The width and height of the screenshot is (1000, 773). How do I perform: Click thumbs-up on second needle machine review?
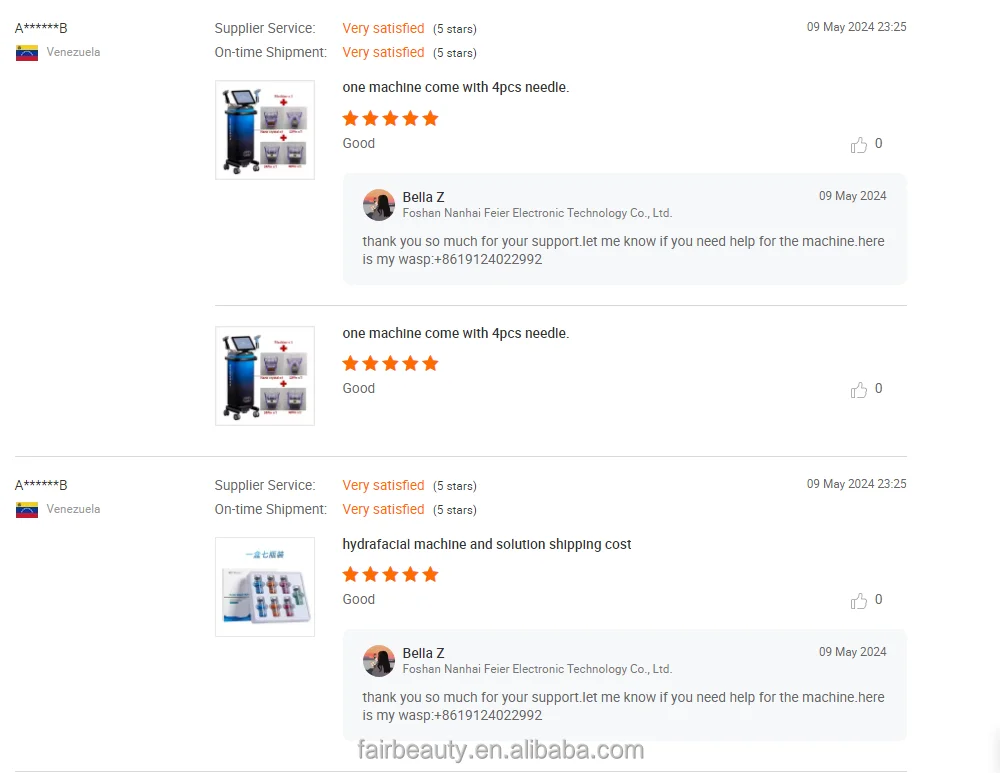click(x=858, y=390)
